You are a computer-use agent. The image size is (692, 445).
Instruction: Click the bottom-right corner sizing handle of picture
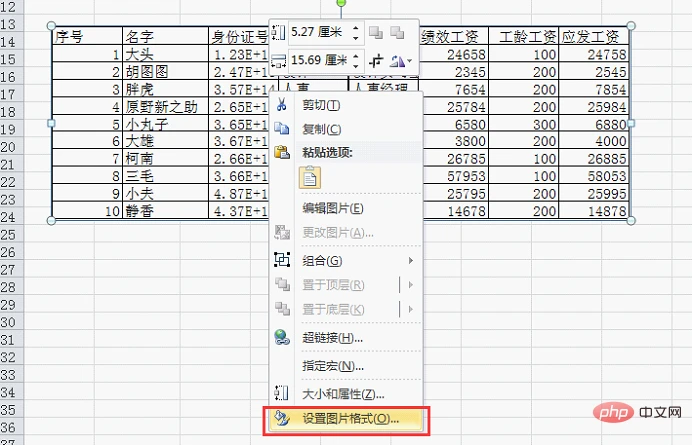click(631, 220)
